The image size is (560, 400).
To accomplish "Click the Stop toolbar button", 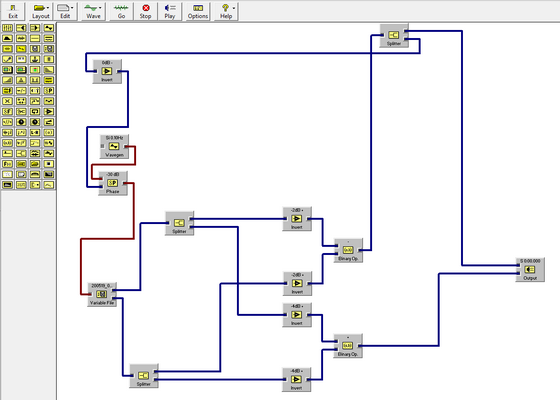I will pos(145,11).
